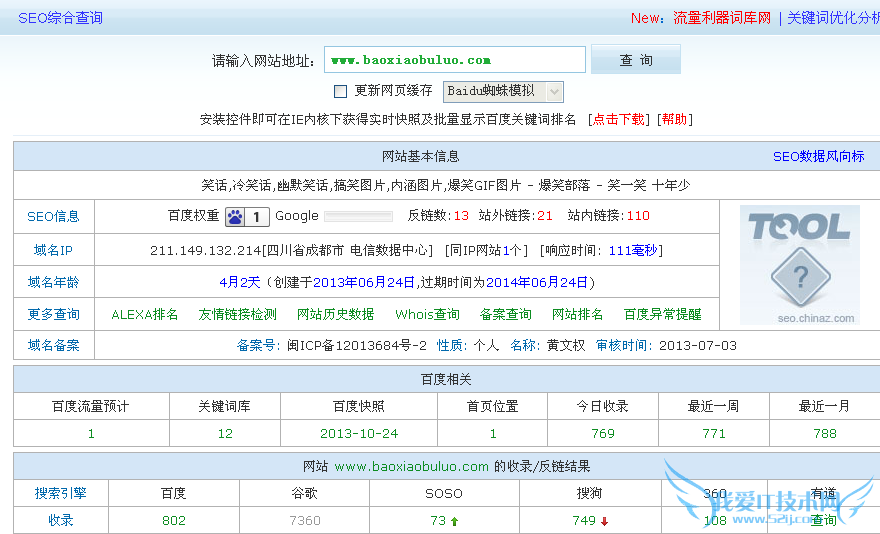Open the 帮助 help link
Screen dimensions: 880x534
(674, 119)
